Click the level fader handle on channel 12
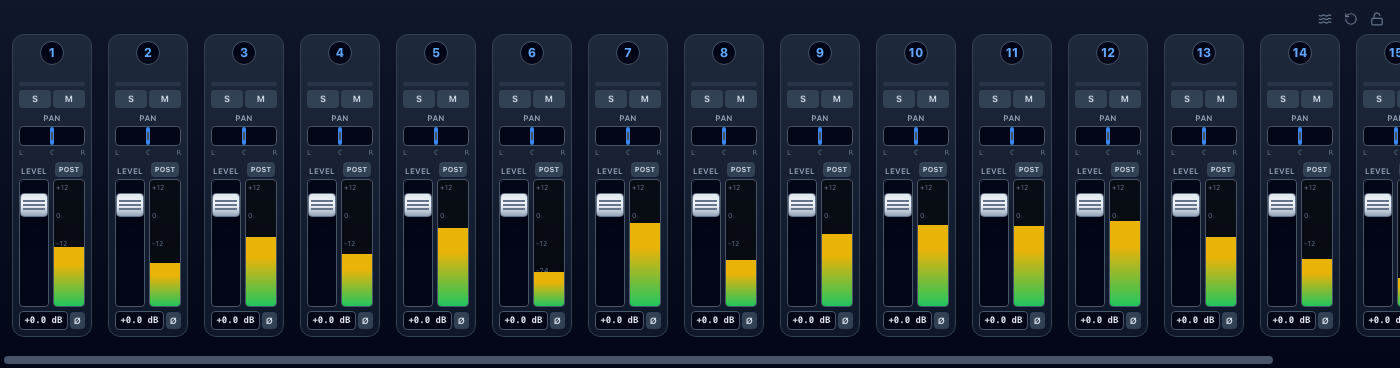 click(x=1090, y=205)
